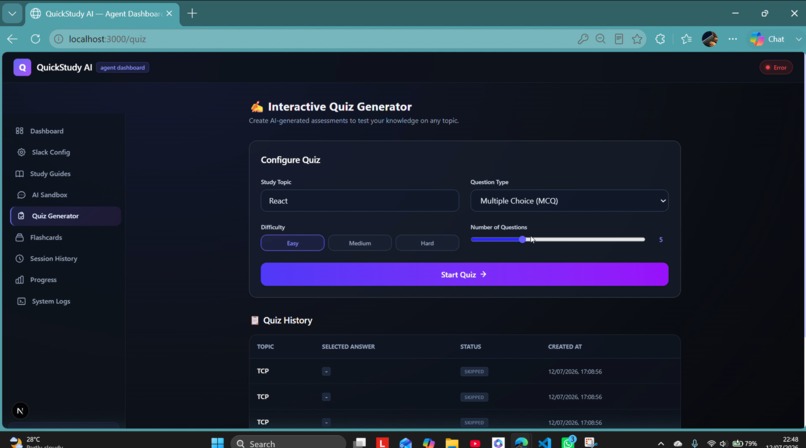Expand the chevron next to Chat

tap(798, 39)
